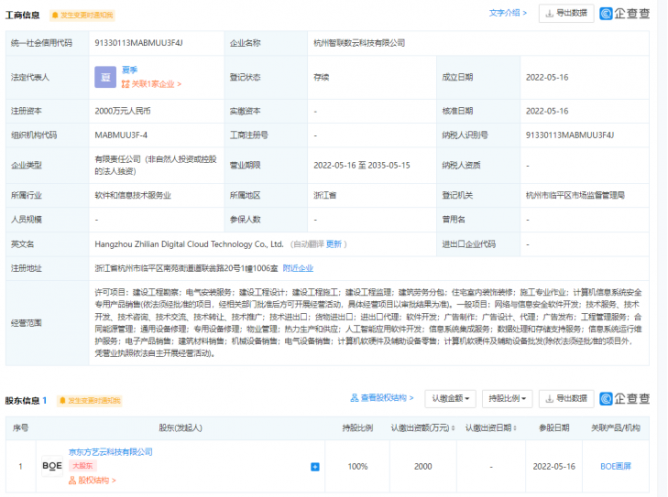
Task: Click the blue plus icon in shareholder row
Action: pyautogui.click(x=315, y=466)
